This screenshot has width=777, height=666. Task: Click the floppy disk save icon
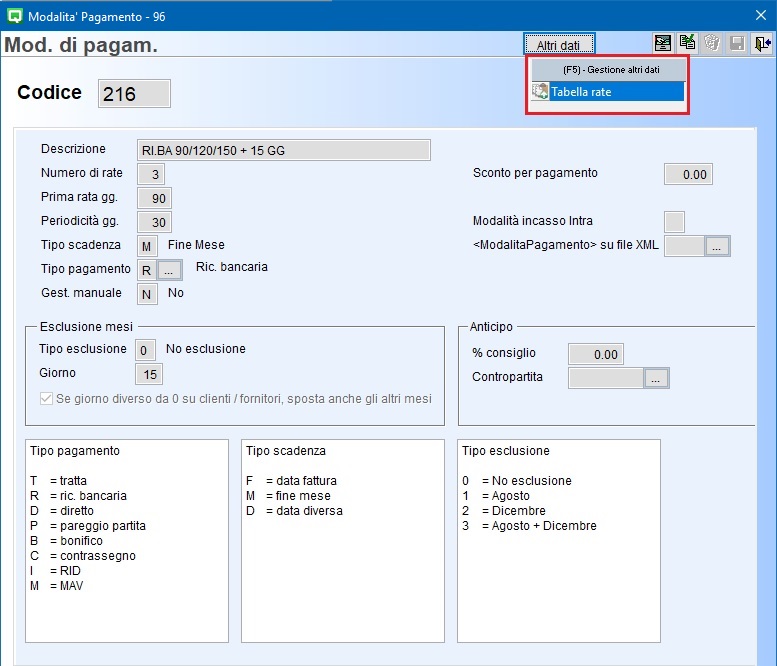tap(738, 43)
